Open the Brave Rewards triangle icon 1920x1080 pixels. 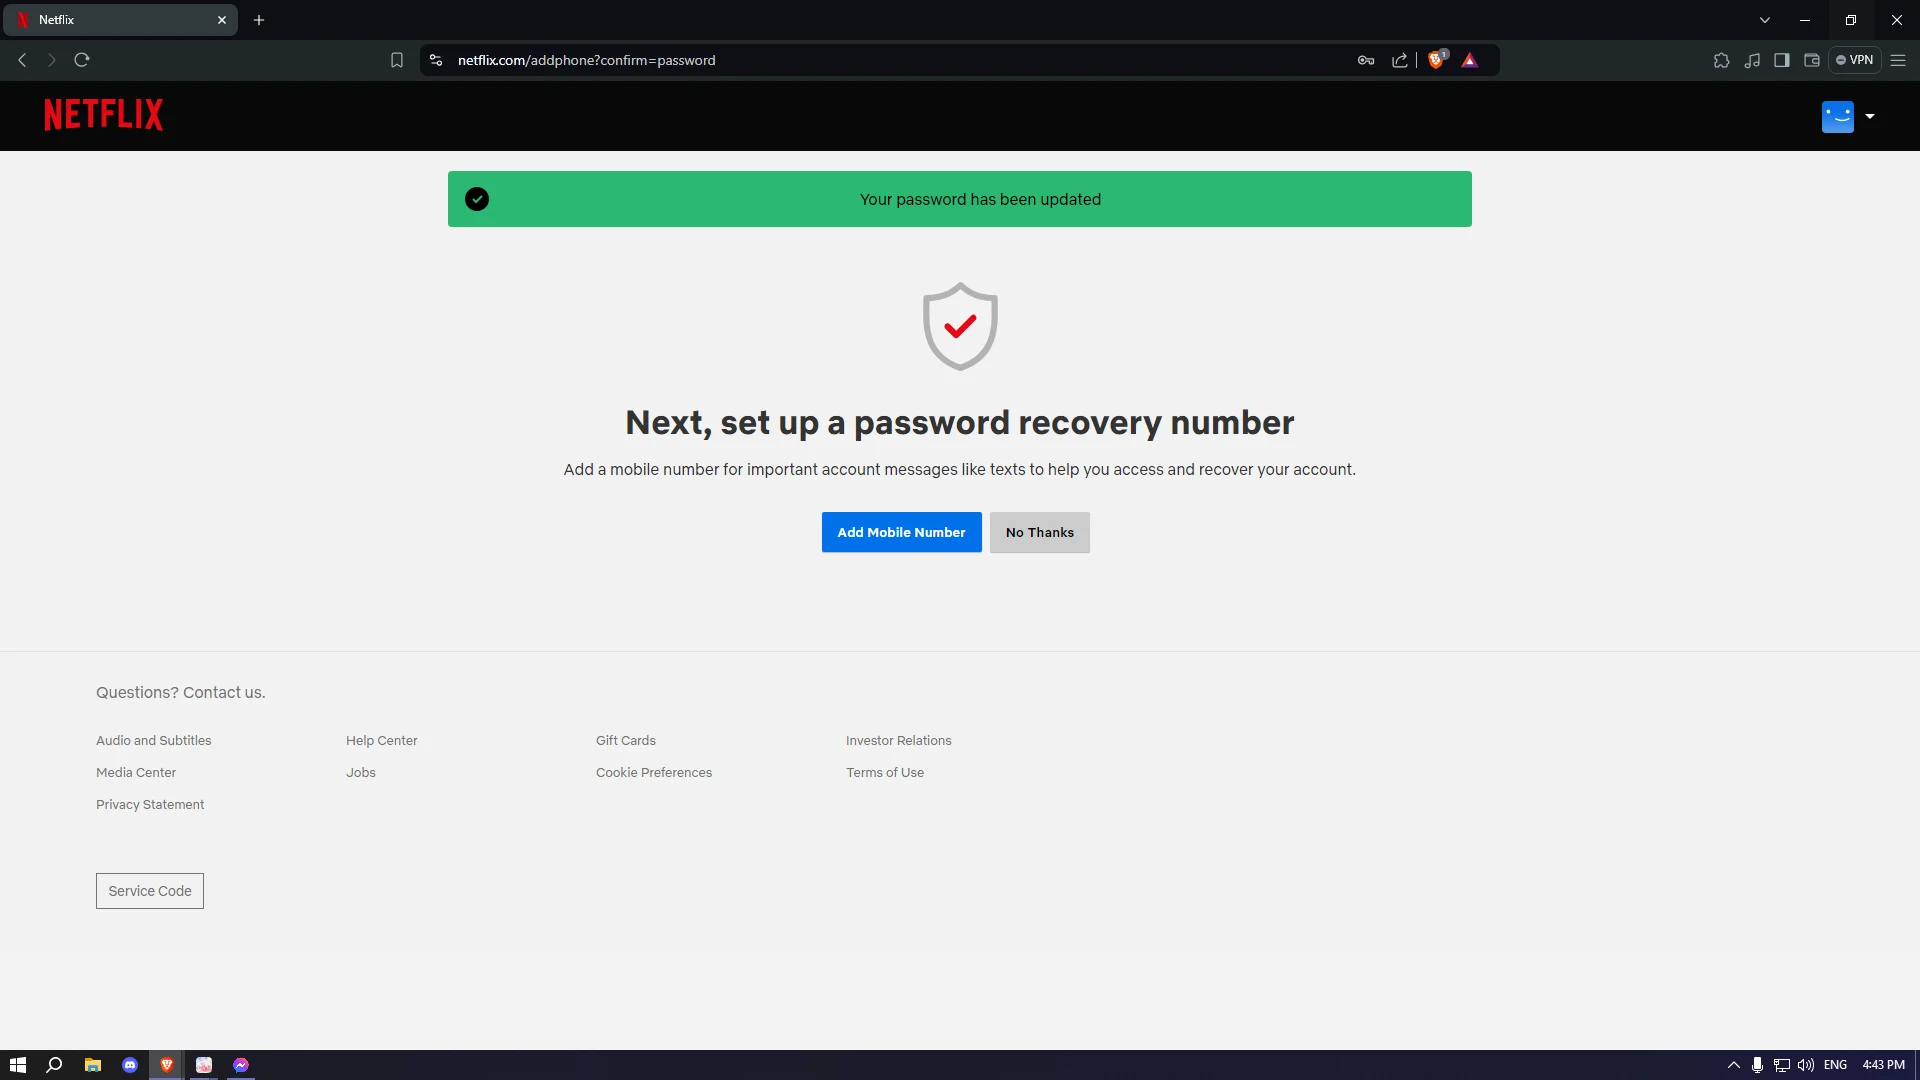click(x=1470, y=60)
